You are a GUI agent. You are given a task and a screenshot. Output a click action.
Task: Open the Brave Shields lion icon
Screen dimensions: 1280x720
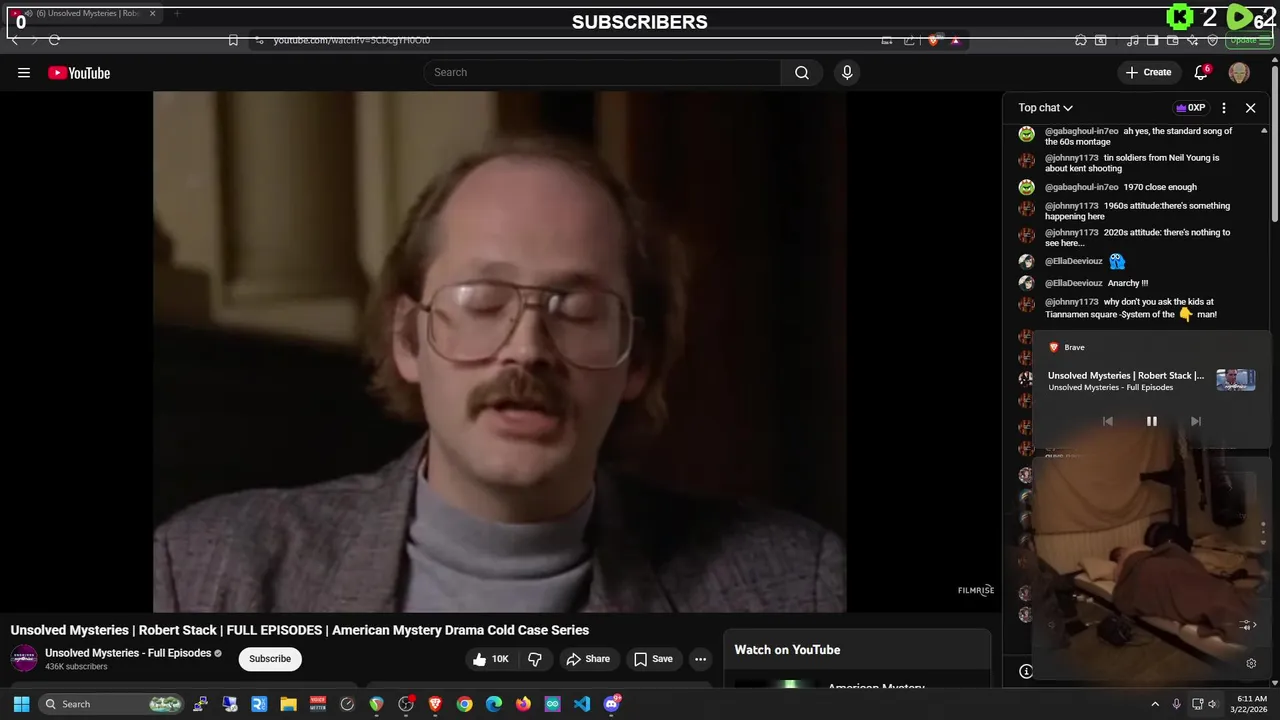933,40
